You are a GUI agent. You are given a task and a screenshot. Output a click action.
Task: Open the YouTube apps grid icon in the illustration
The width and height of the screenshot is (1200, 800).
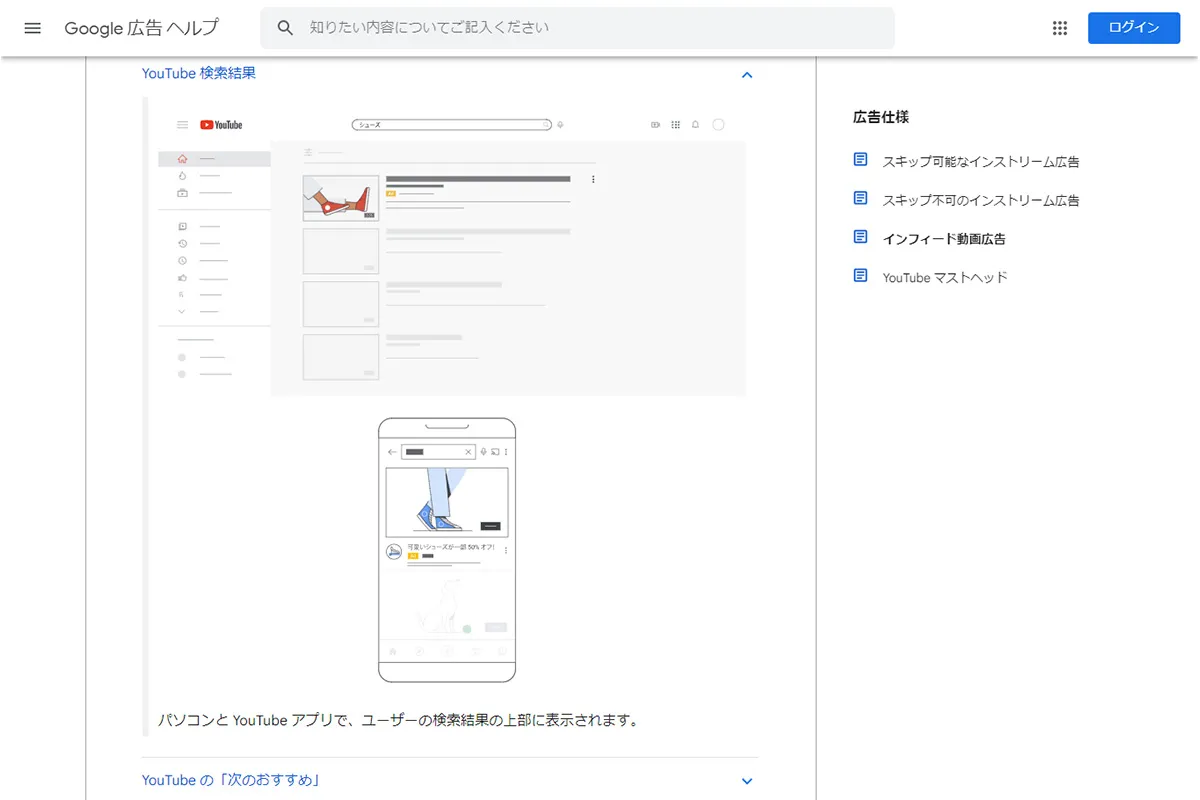pyautogui.click(x=675, y=125)
